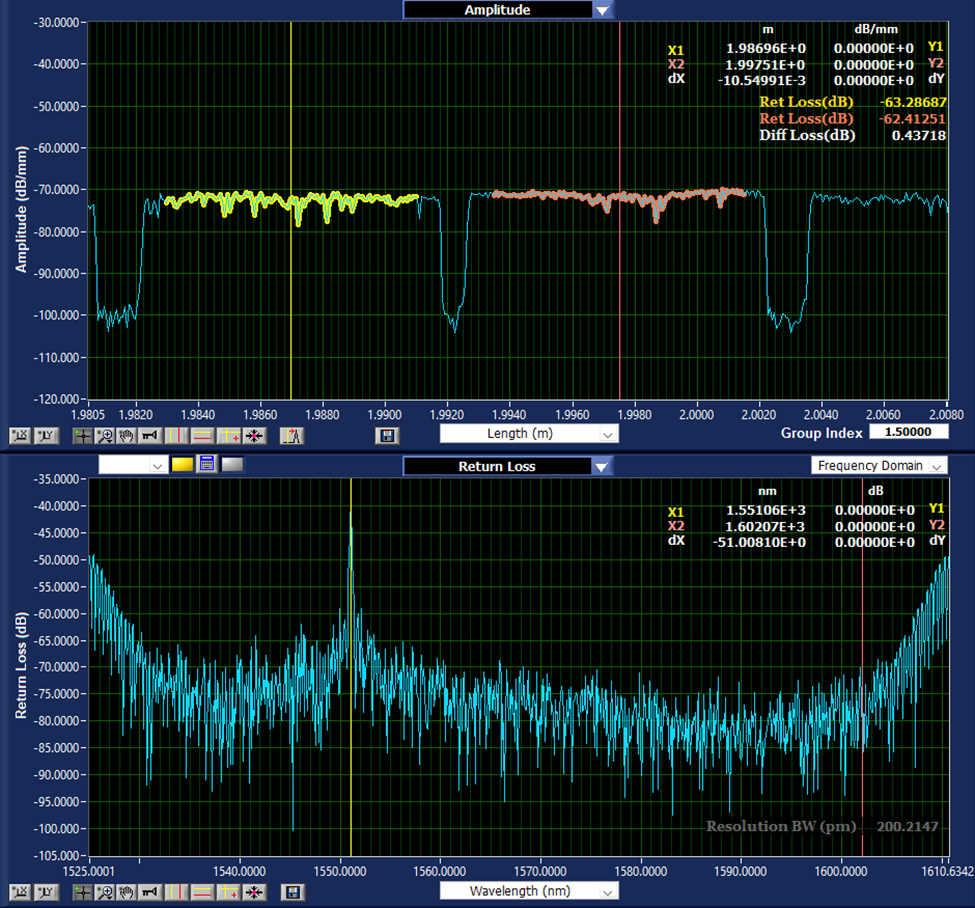
Task: Open the Length (m) axis units dropdown
Action: pos(529,433)
